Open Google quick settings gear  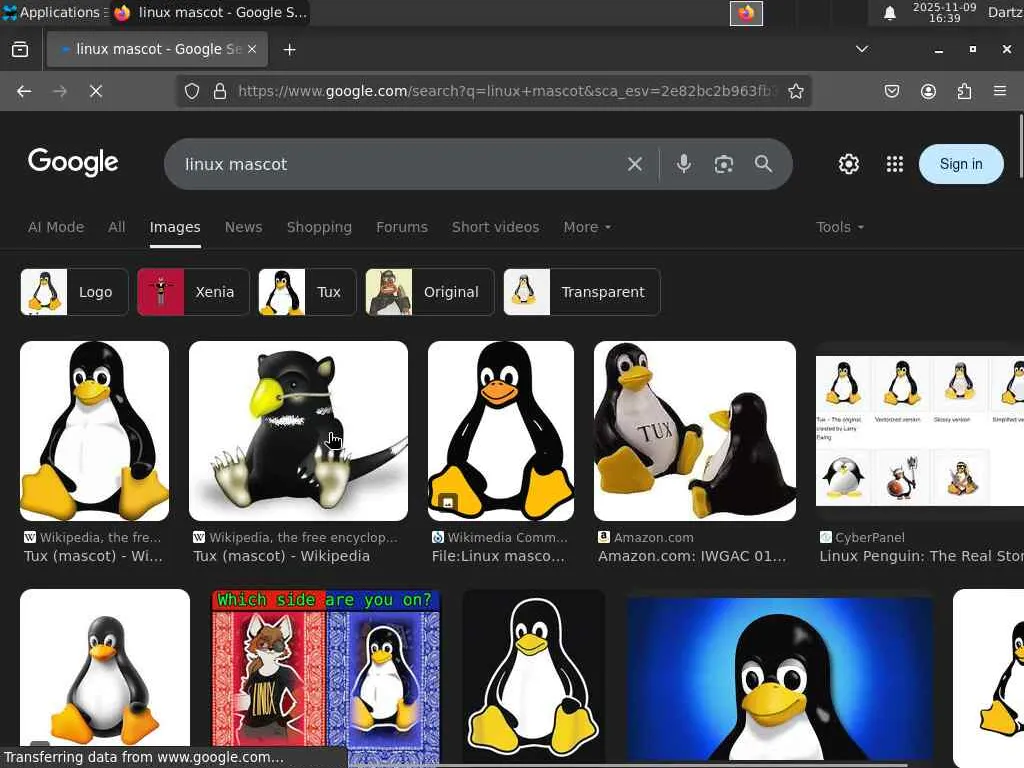click(848, 164)
